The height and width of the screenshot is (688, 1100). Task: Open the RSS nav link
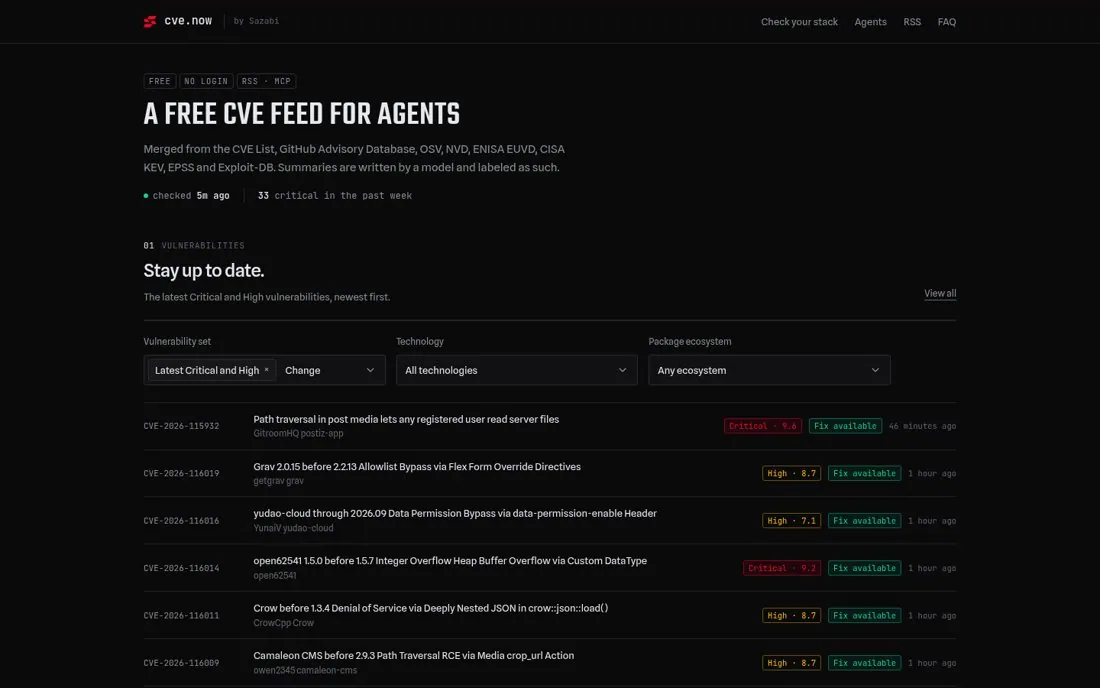(x=912, y=22)
